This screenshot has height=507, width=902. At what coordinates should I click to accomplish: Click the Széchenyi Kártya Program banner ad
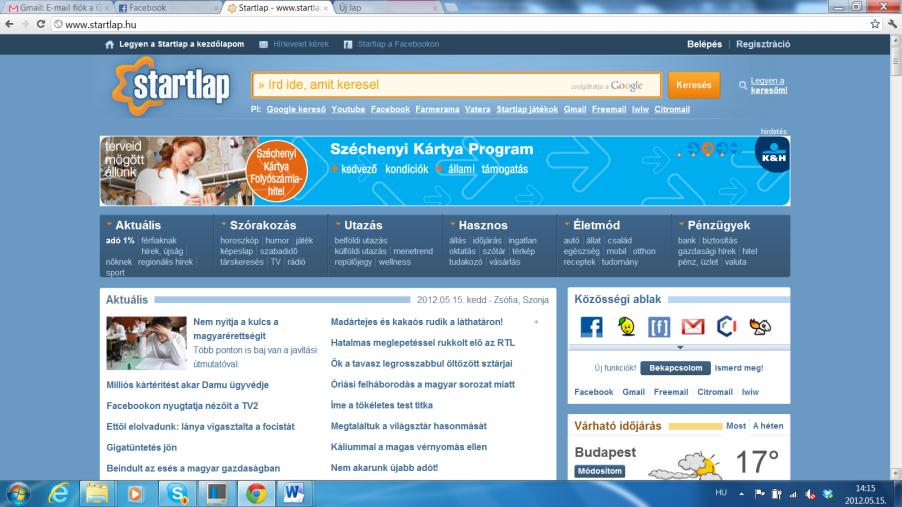point(445,171)
